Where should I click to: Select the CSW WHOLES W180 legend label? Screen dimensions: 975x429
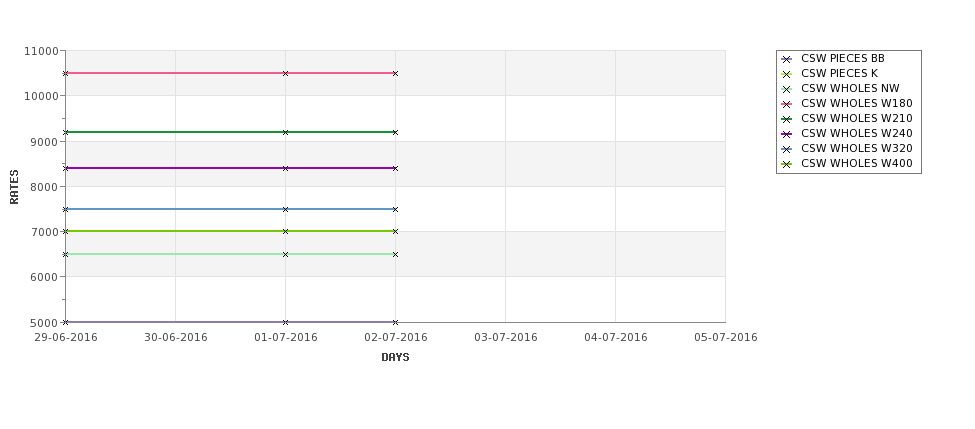(x=857, y=103)
